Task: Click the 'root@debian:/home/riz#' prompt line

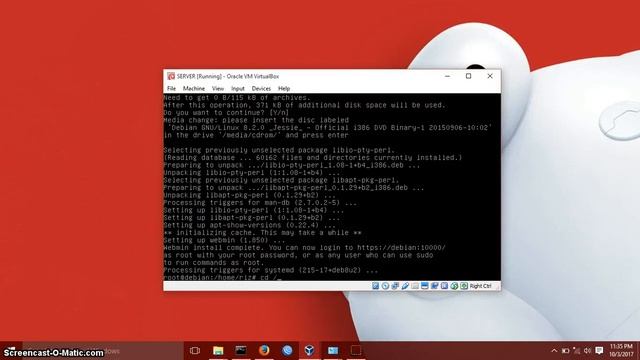Action: [222, 278]
